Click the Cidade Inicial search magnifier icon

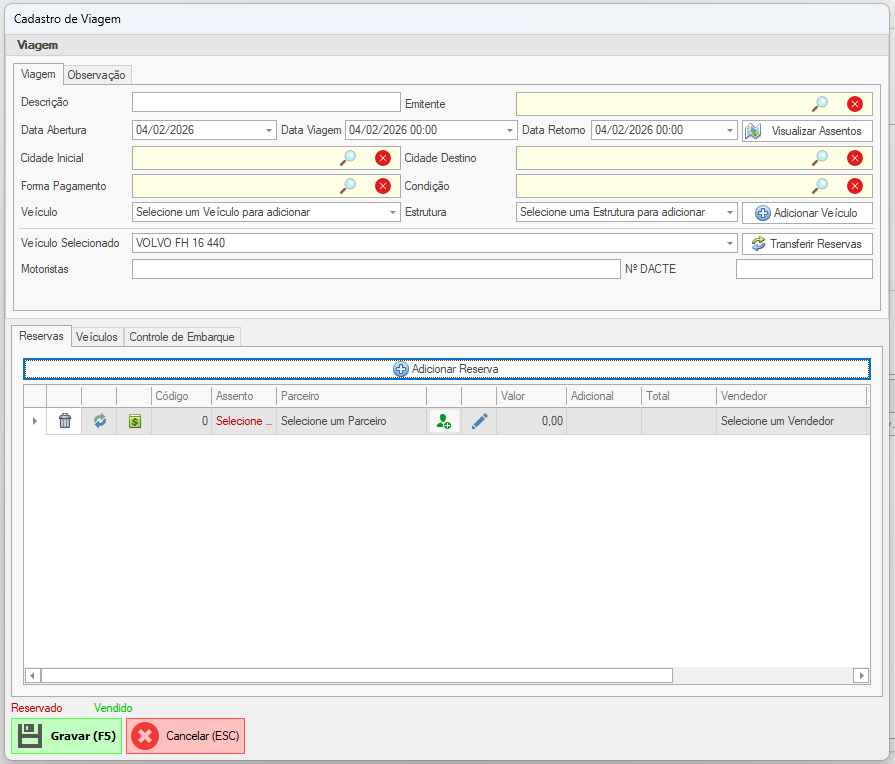pos(348,158)
